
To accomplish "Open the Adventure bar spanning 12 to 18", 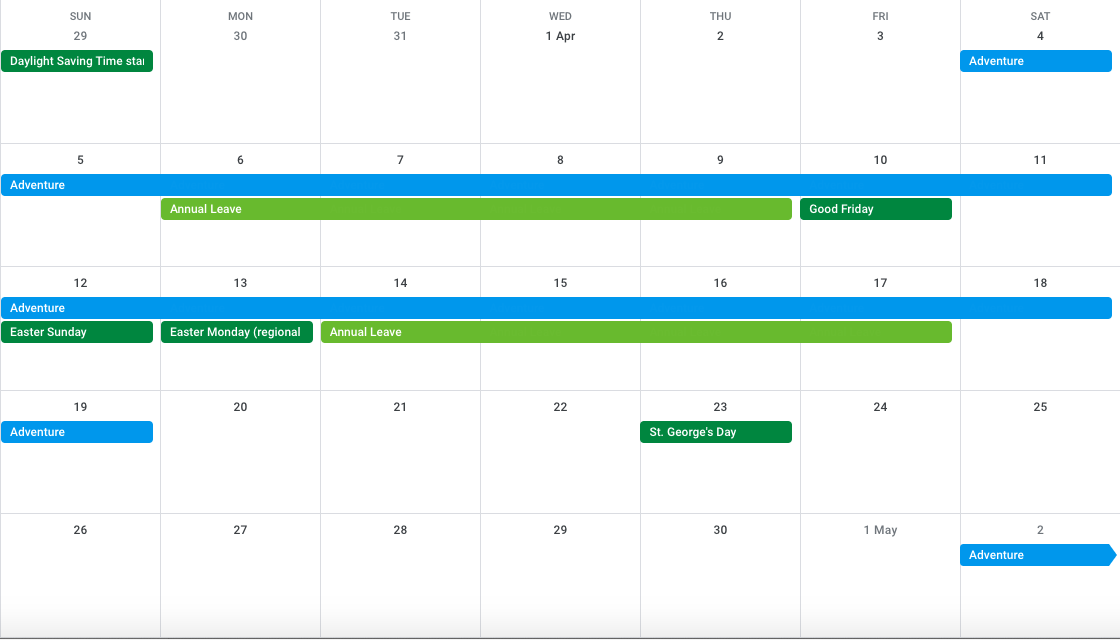I will 556,308.
